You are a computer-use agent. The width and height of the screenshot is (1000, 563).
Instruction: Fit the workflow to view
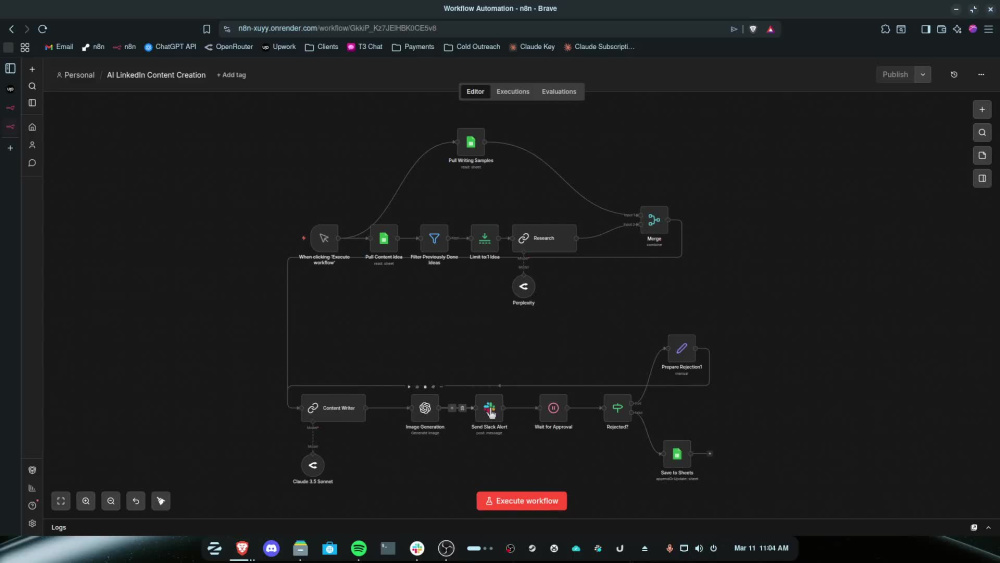coord(61,501)
